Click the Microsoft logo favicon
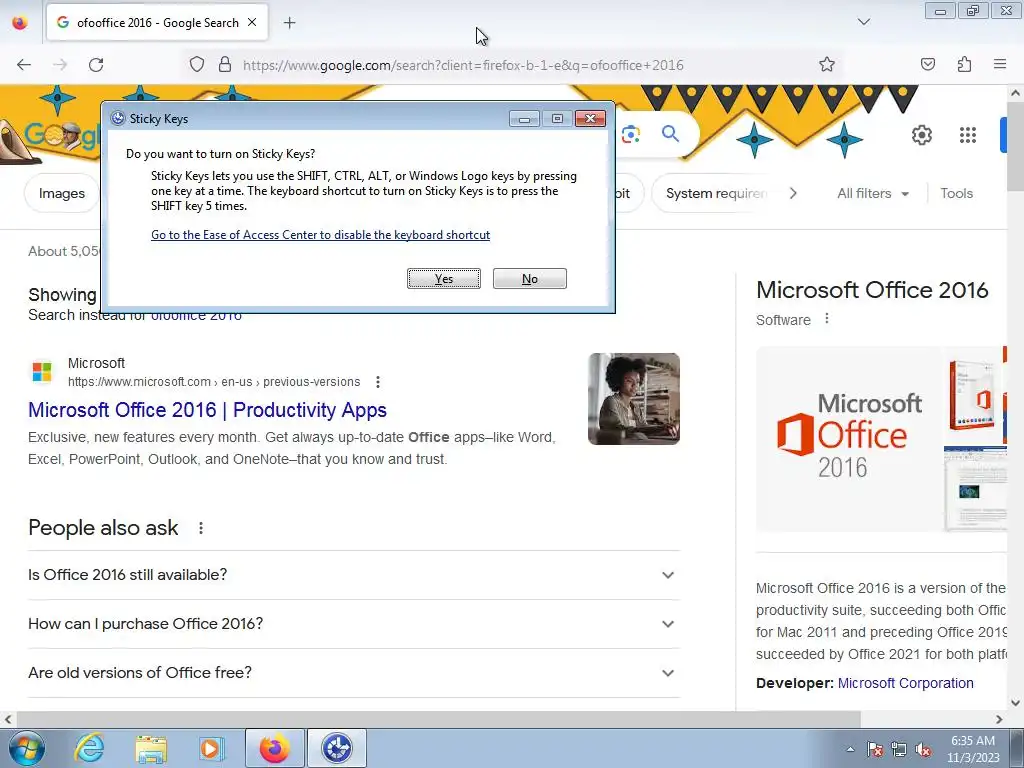Image resolution: width=1024 pixels, height=768 pixels. (42, 372)
